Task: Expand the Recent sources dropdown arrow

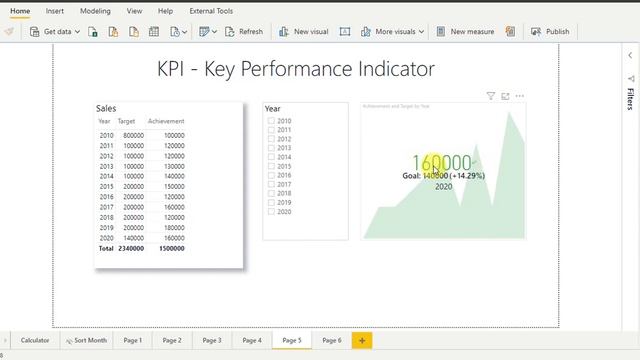Action: (x=184, y=31)
